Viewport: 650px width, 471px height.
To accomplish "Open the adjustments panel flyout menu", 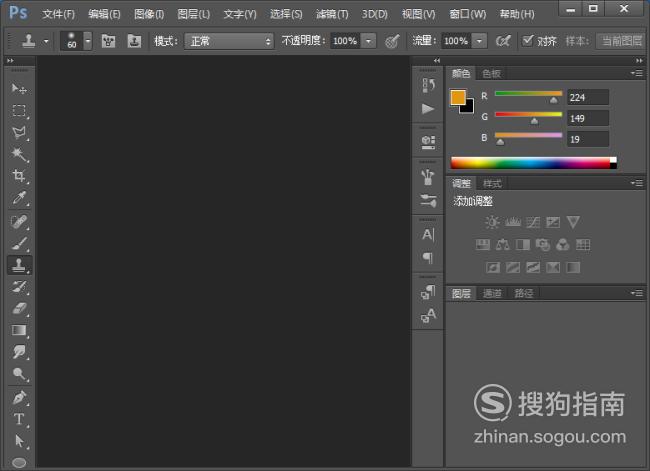I will [x=637, y=183].
